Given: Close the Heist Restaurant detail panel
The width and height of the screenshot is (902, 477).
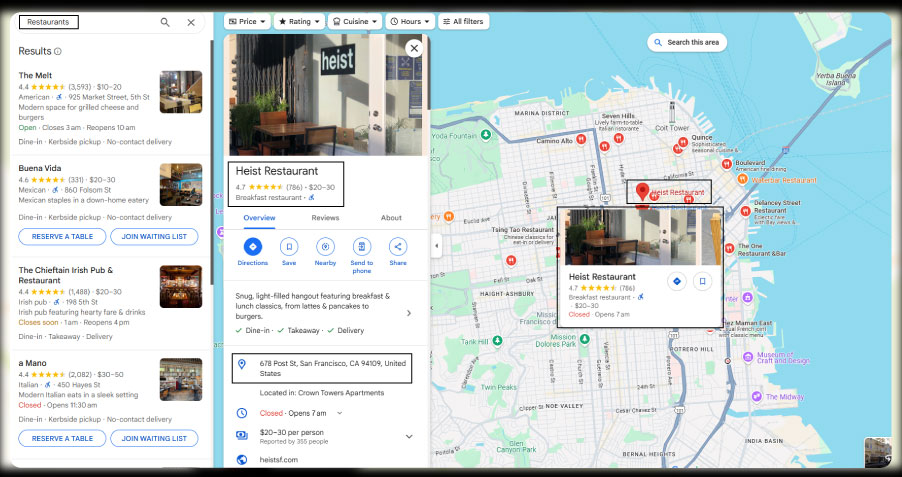Looking at the screenshot, I should coord(413,48).
